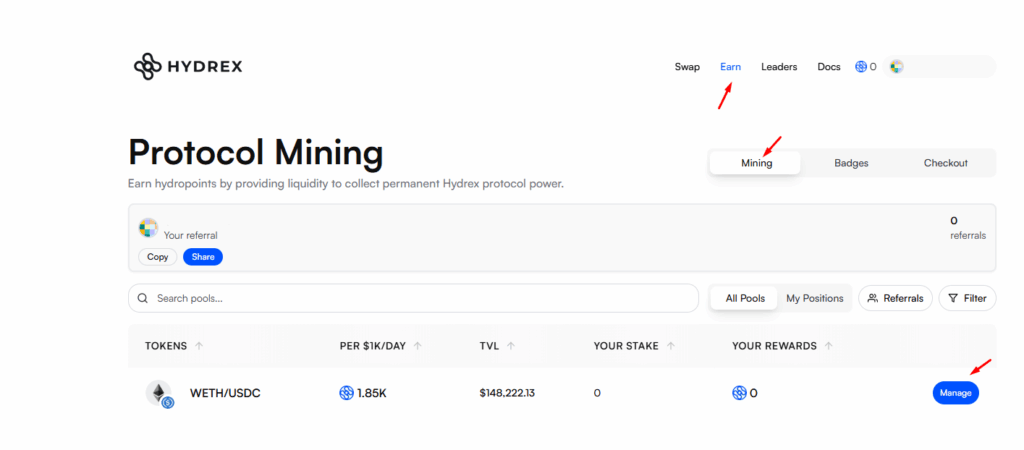Viewport: 1024px width, 450px height.
Task: Switch to My Positions view
Action: click(x=814, y=298)
